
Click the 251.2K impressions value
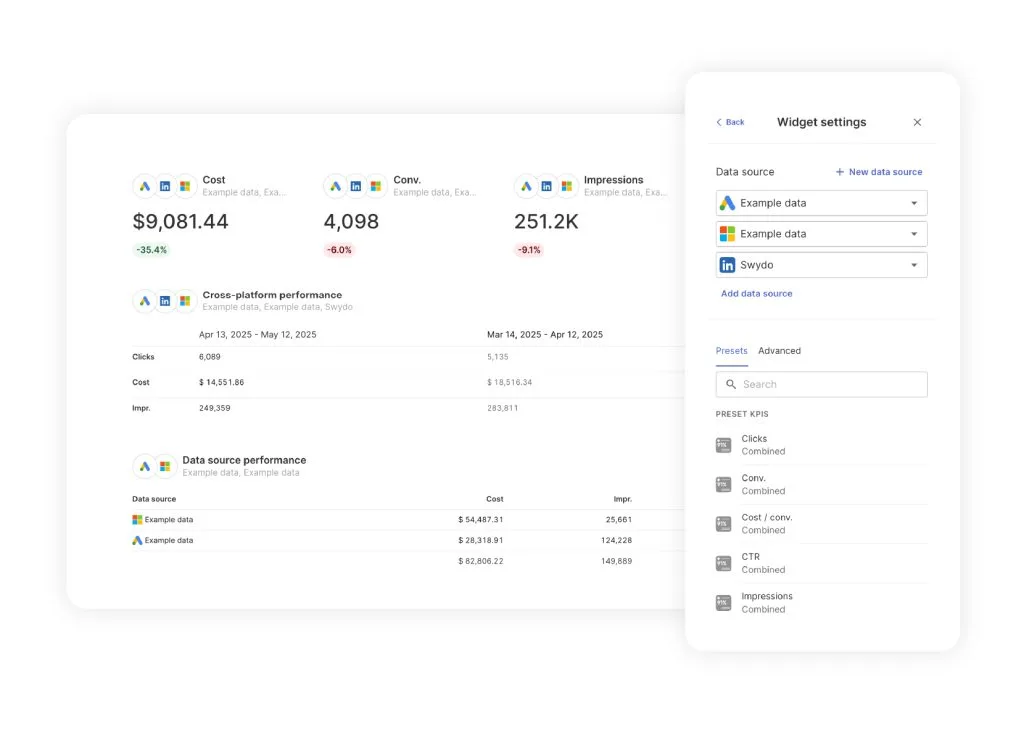tap(547, 222)
